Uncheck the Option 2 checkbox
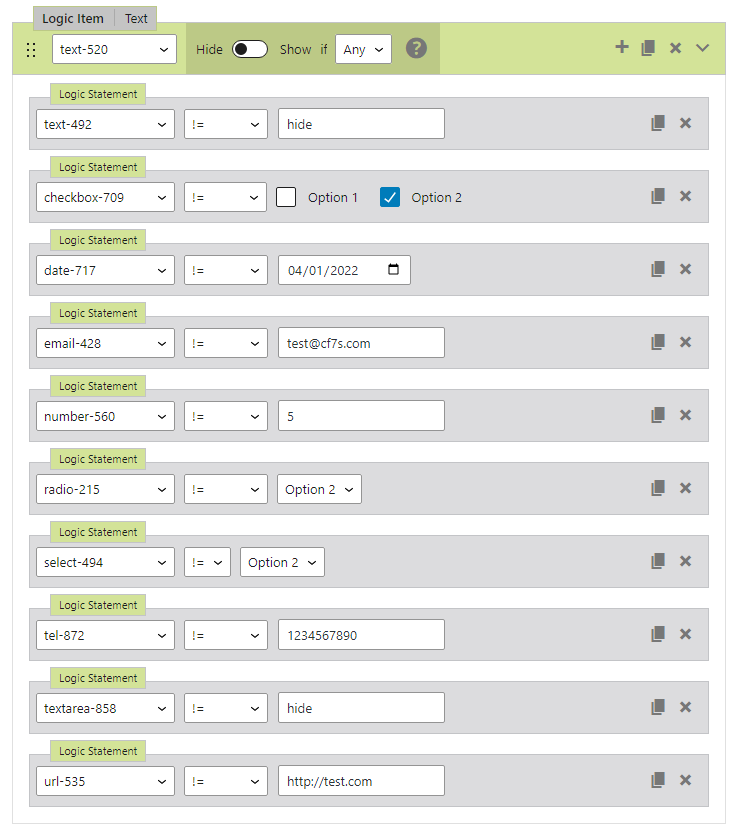The width and height of the screenshot is (739, 829). 390,197
